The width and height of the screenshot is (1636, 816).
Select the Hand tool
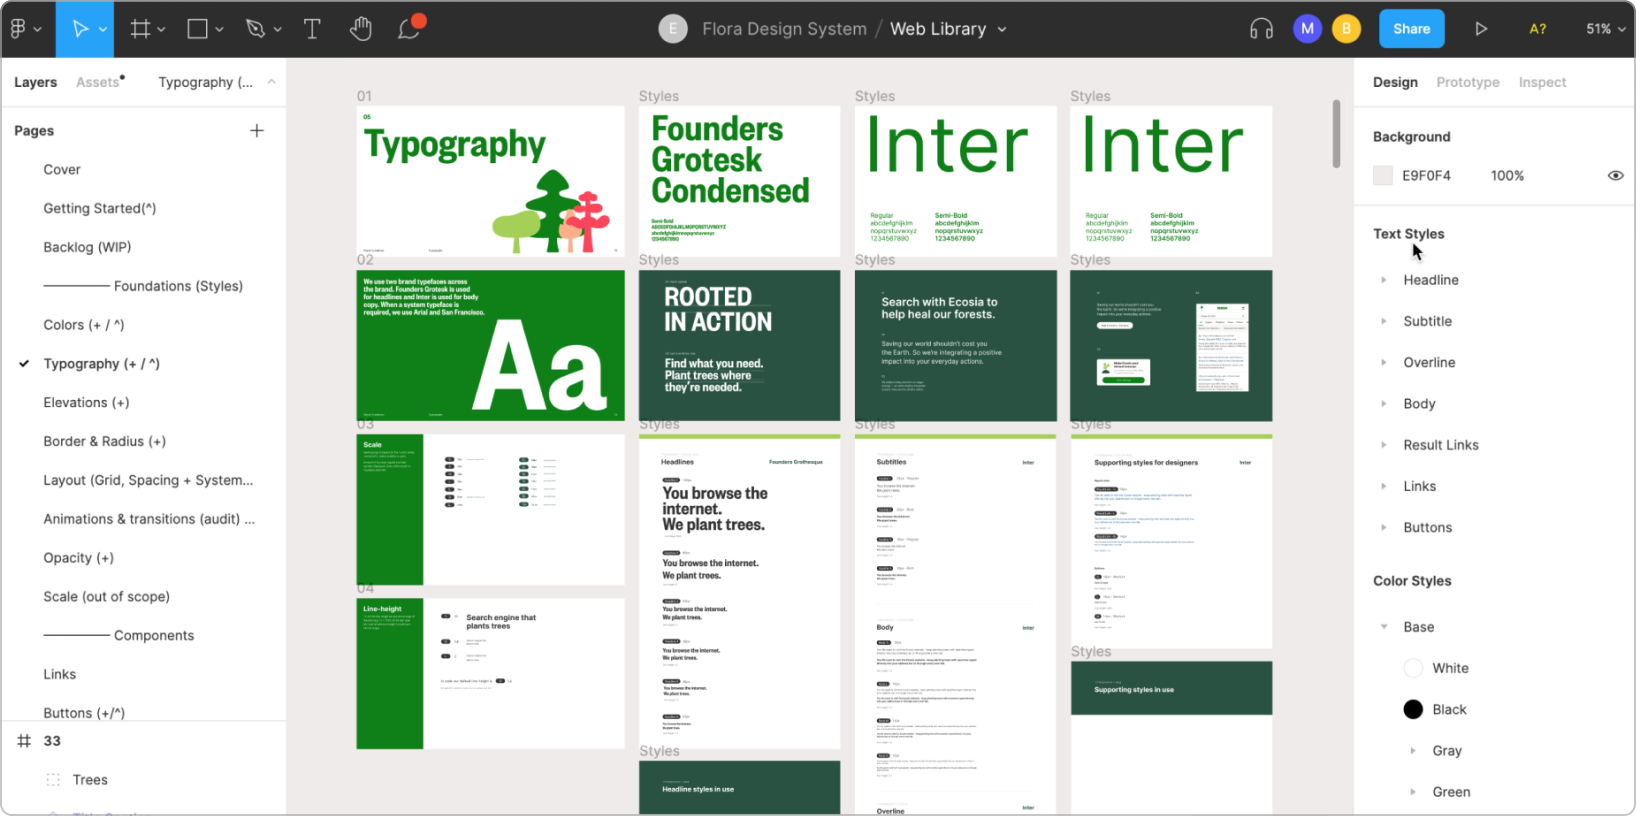click(x=361, y=29)
